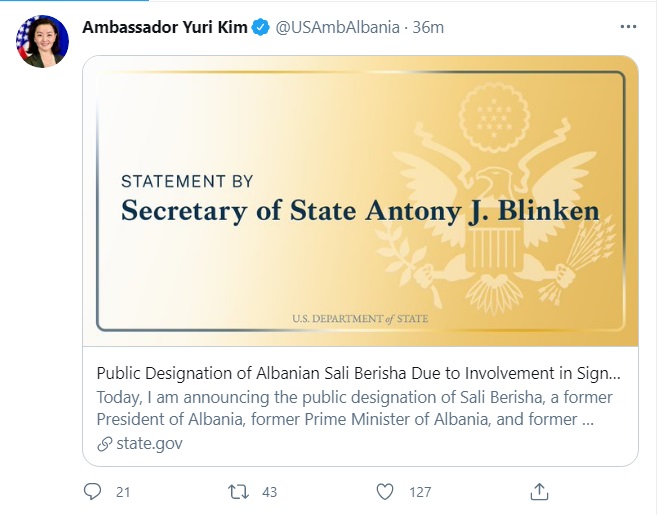Click the 43 retweets count
667x515 pixels.
(x=269, y=492)
